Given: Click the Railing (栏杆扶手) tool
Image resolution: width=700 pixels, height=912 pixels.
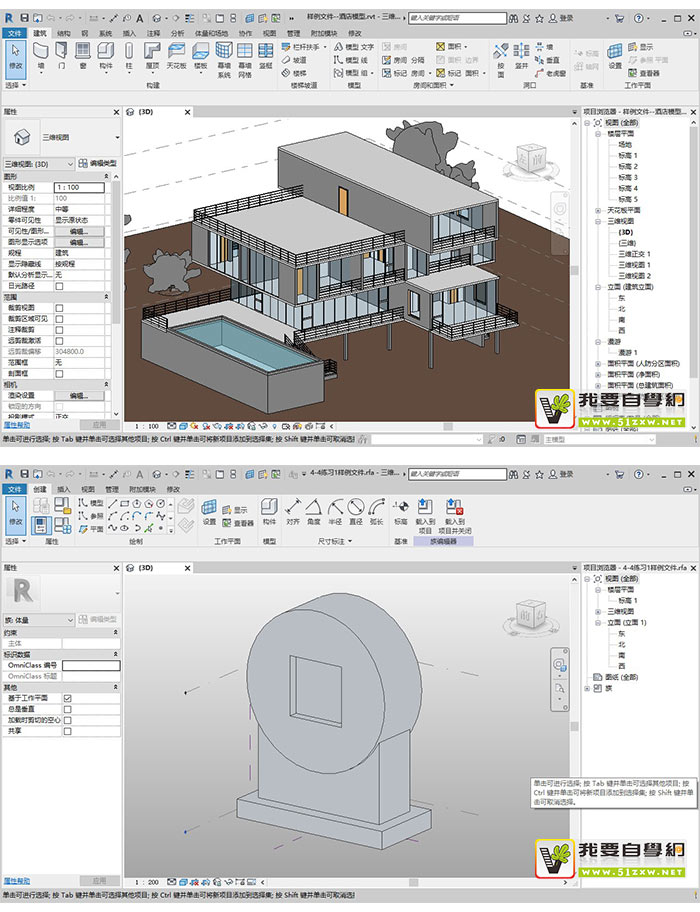Looking at the screenshot, I should tap(303, 47).
